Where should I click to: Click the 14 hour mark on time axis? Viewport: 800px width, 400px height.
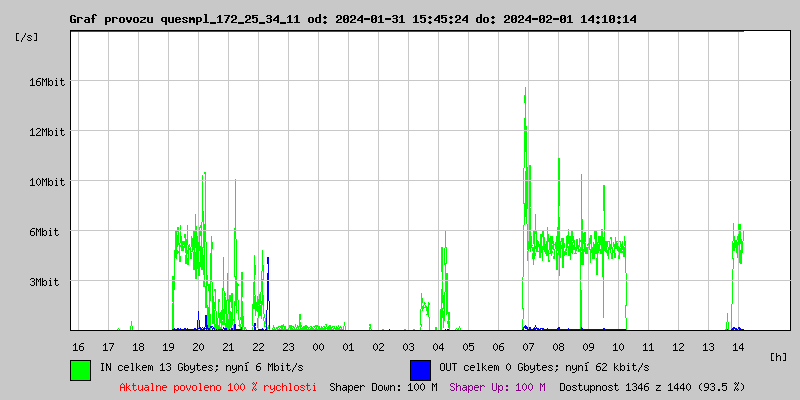[738, 346]
